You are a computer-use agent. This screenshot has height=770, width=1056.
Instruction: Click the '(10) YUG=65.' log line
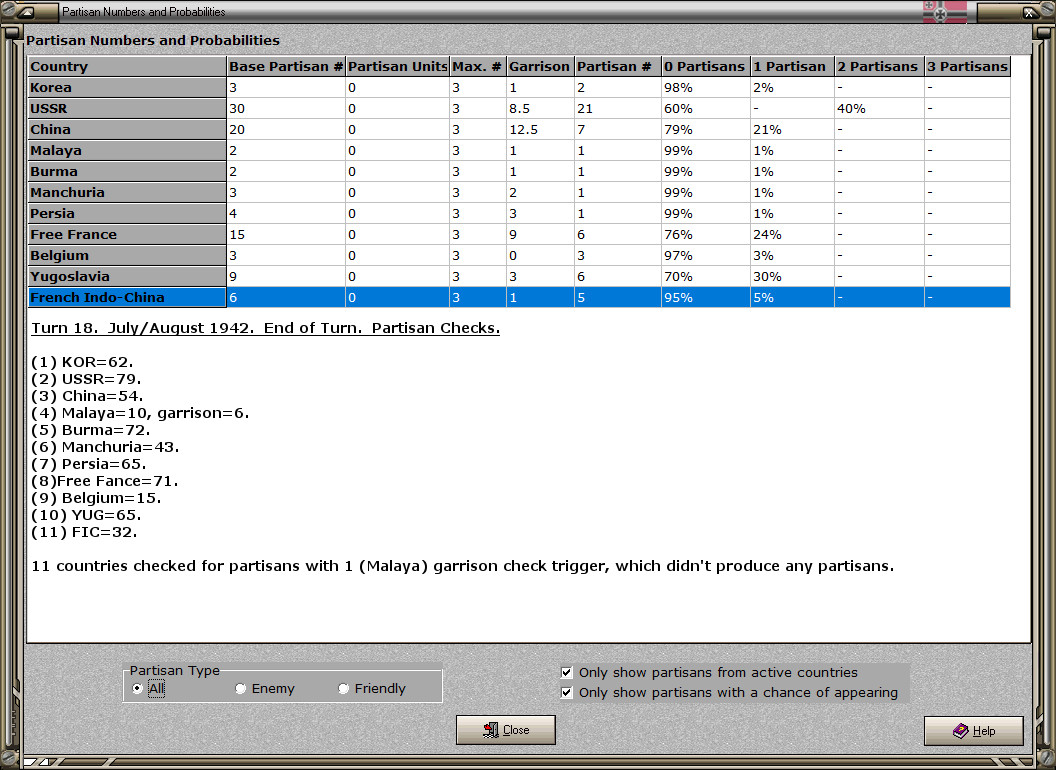pyautogui.click(x=86, y=515)
